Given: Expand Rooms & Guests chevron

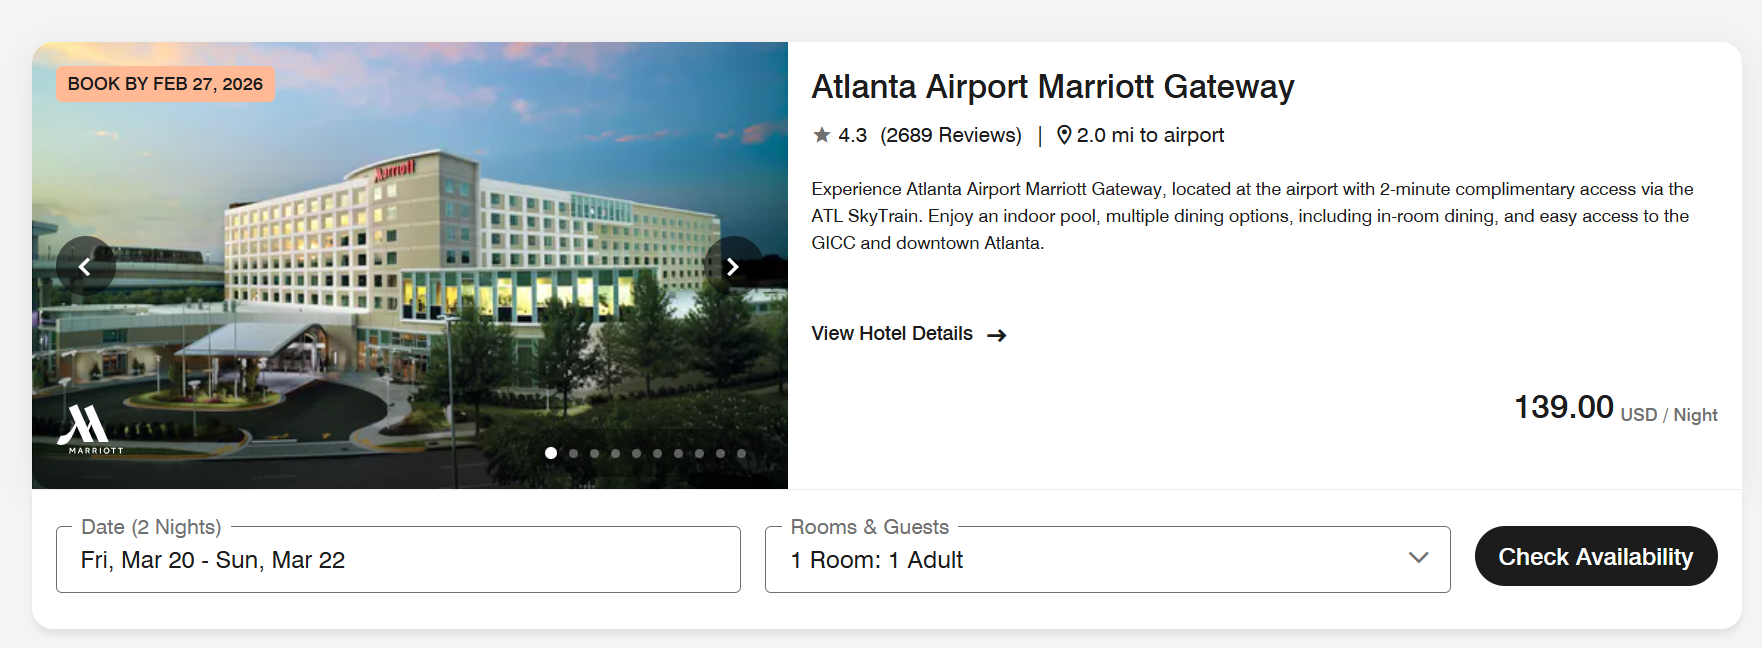Looking at the screenshot, I should 1418,558.
